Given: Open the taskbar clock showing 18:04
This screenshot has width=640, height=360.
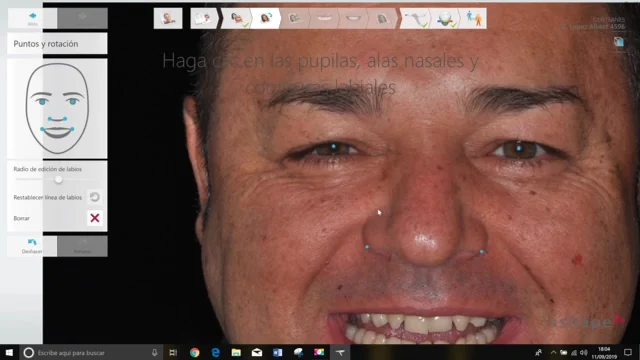Looking at the screenshot, I should (x=604, y=353).
